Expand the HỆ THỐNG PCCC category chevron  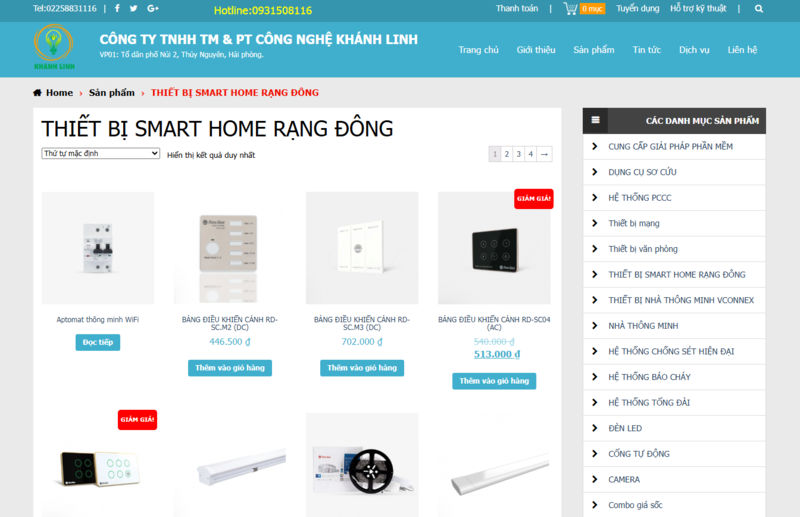click(594, 198)
